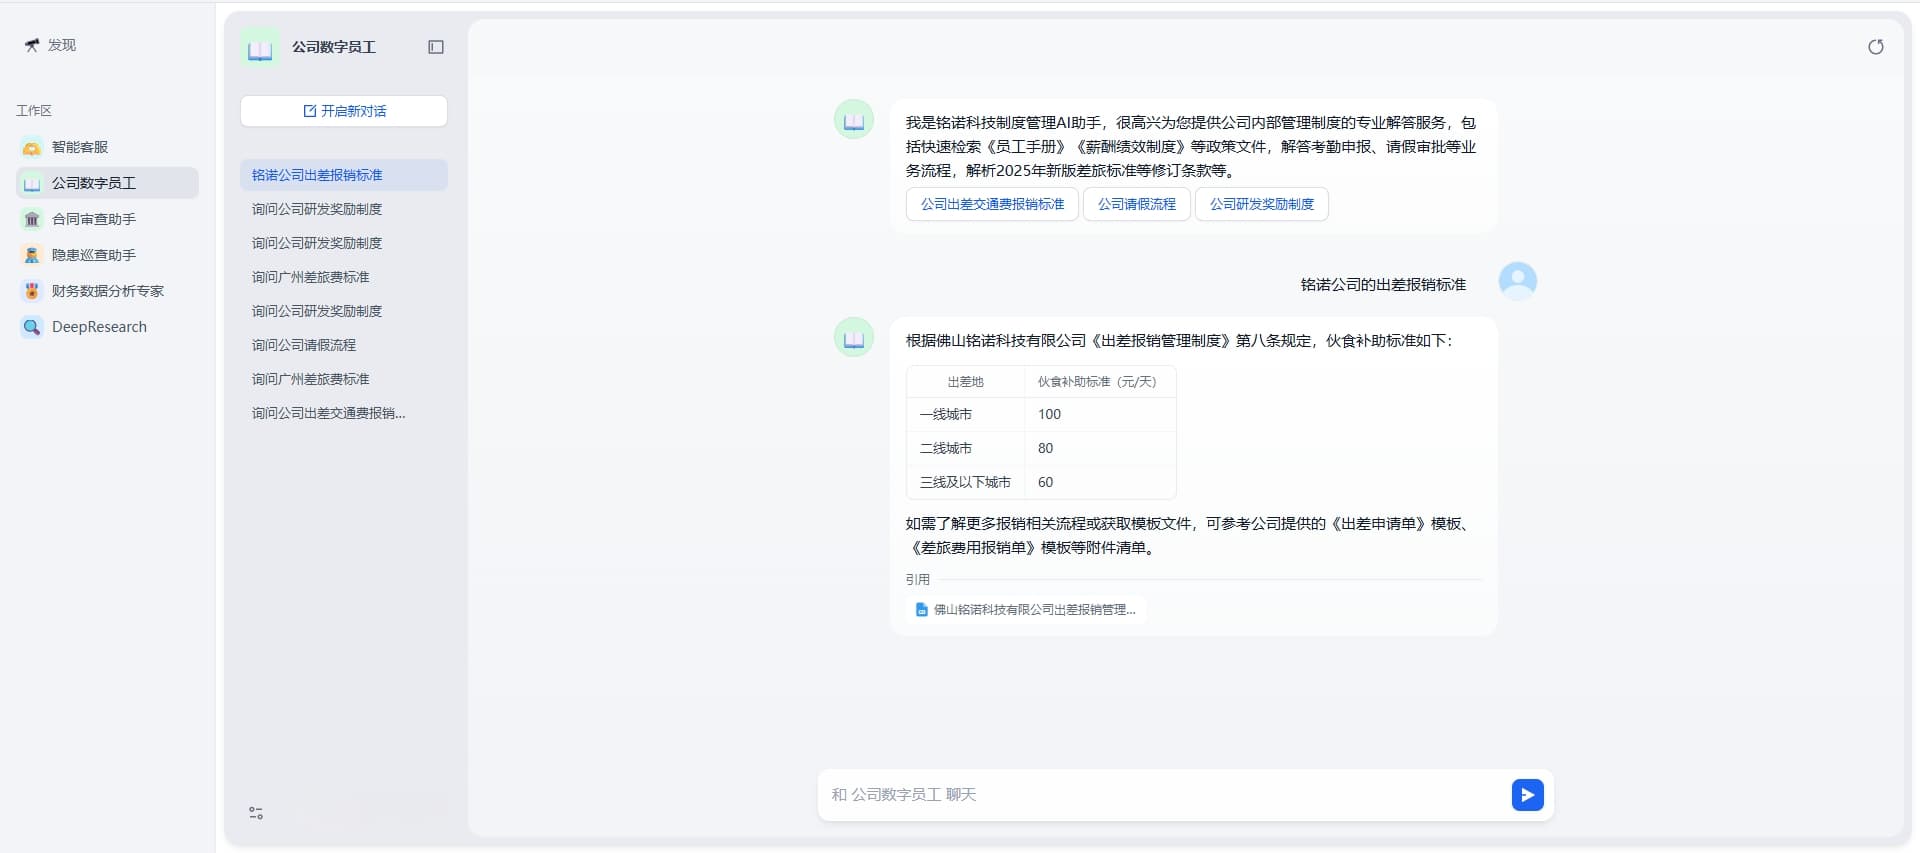Open the cited file 佛山铭诺科技有限公司出差报销管理...
The image size is (1920, 853).
(x=1026, y=609)
